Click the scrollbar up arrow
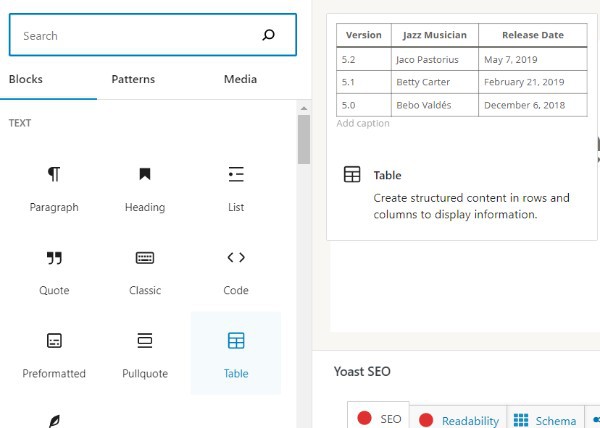 304,109
